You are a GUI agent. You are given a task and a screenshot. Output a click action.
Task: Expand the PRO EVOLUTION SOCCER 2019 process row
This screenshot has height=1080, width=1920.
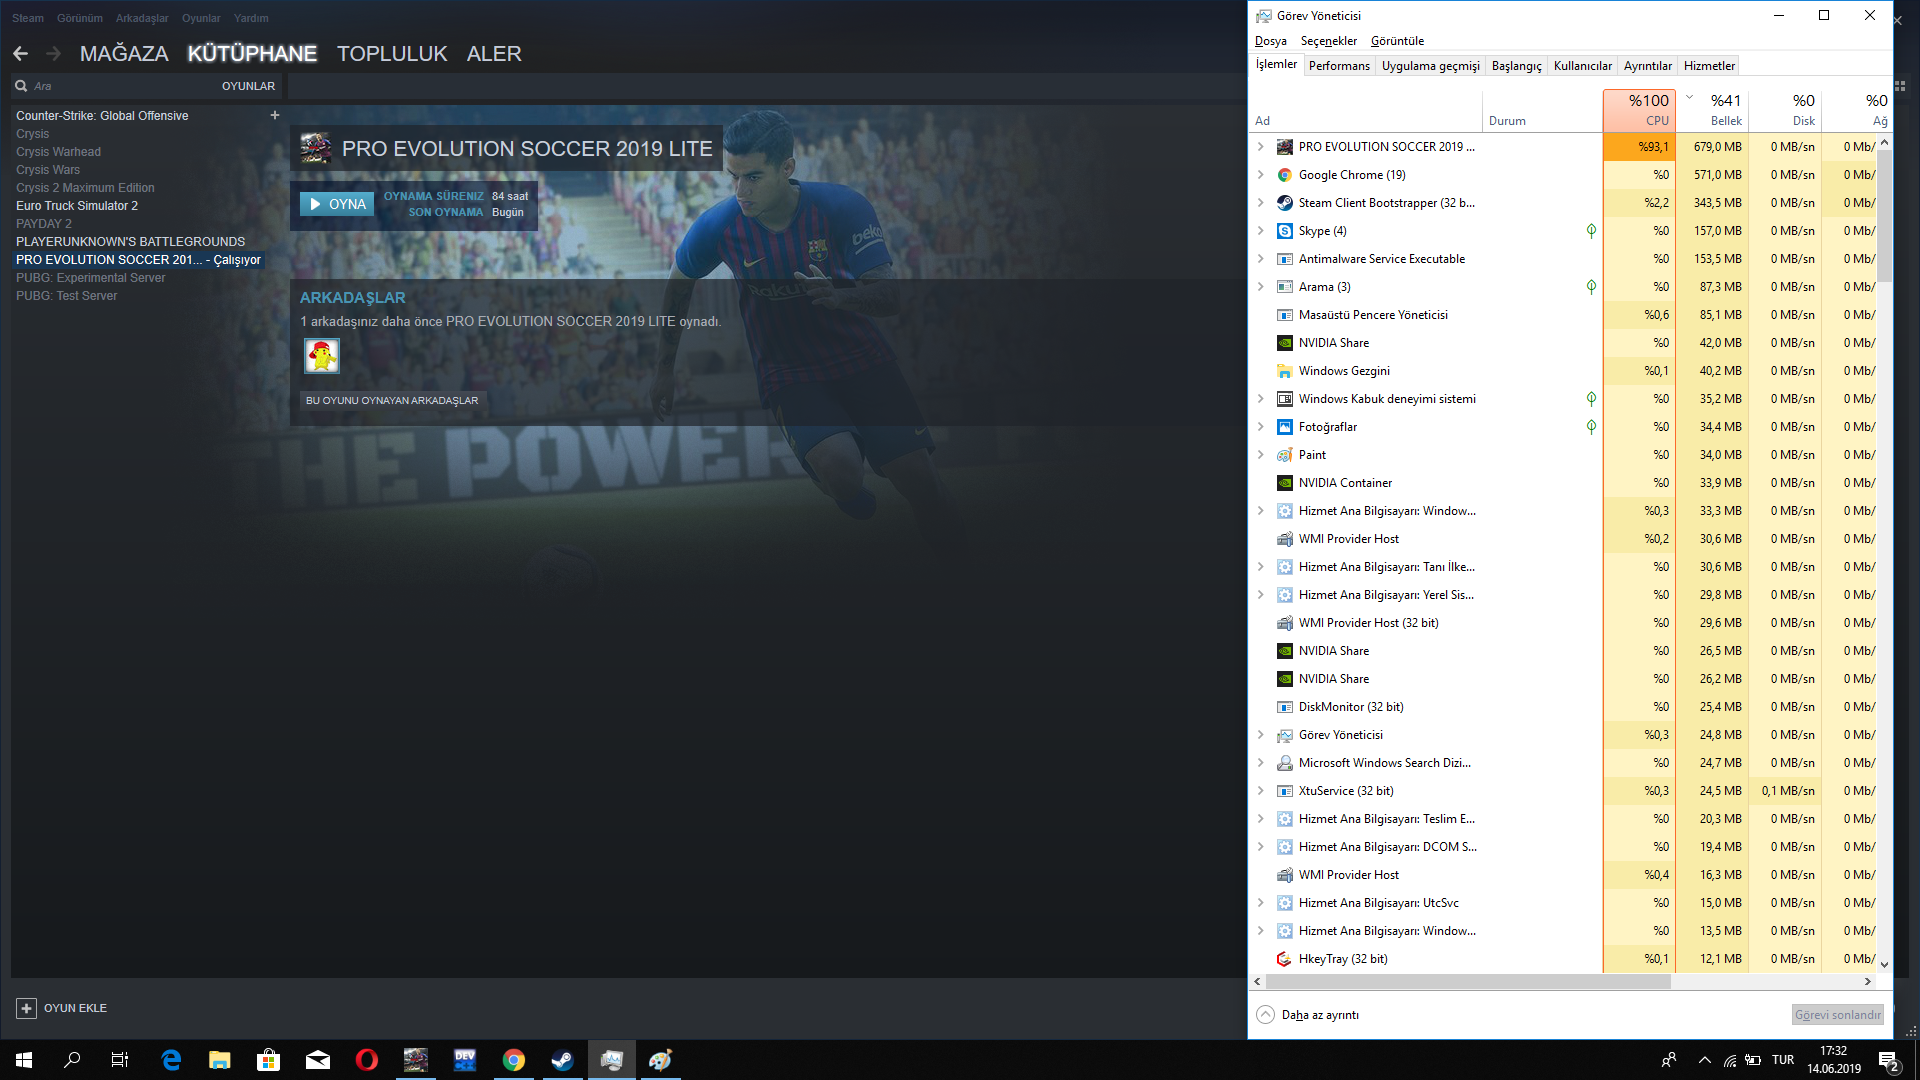click(x=1261, y=147)
